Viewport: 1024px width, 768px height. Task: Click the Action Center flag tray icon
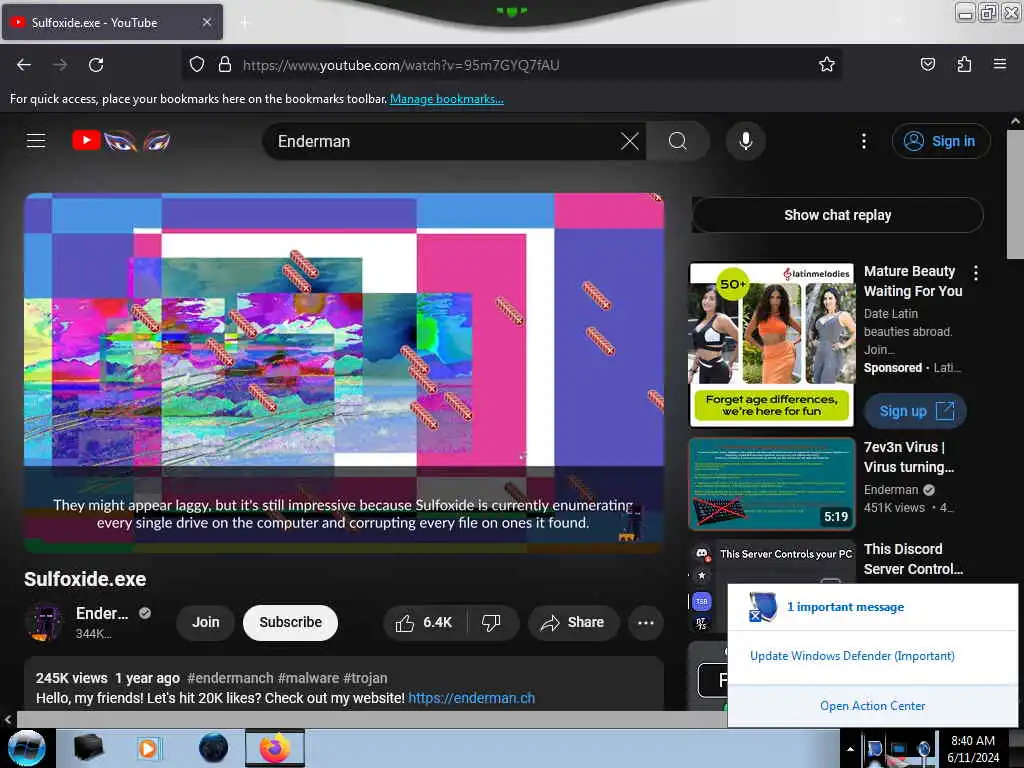coord(874,749)
